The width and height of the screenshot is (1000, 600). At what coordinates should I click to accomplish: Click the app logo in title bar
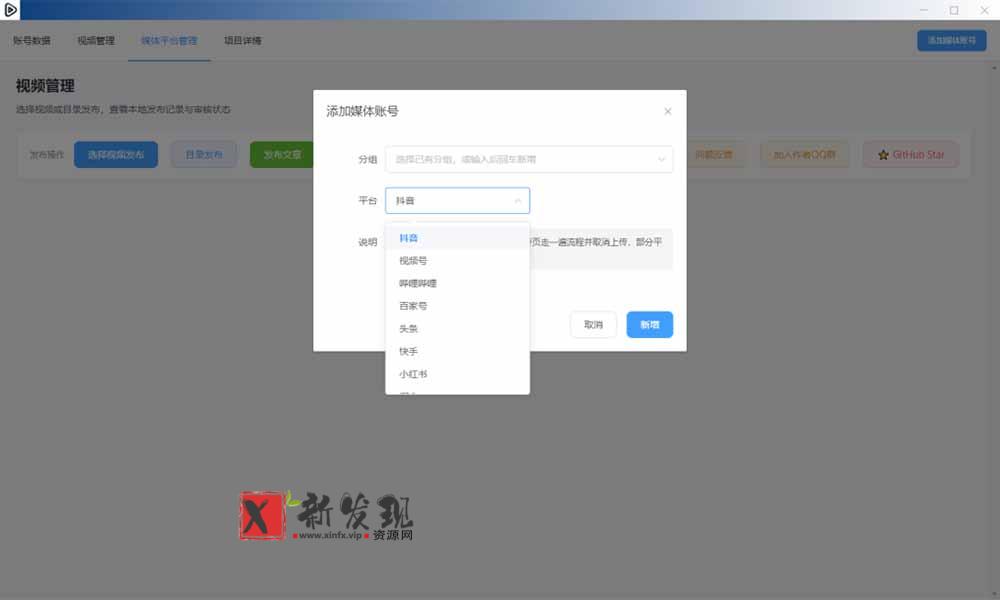(x=10, y=10)
